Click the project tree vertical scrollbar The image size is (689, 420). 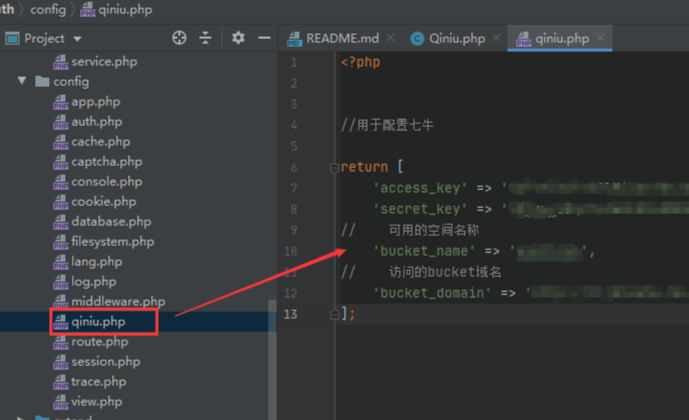pyautogui.click(x=272, y=359)
